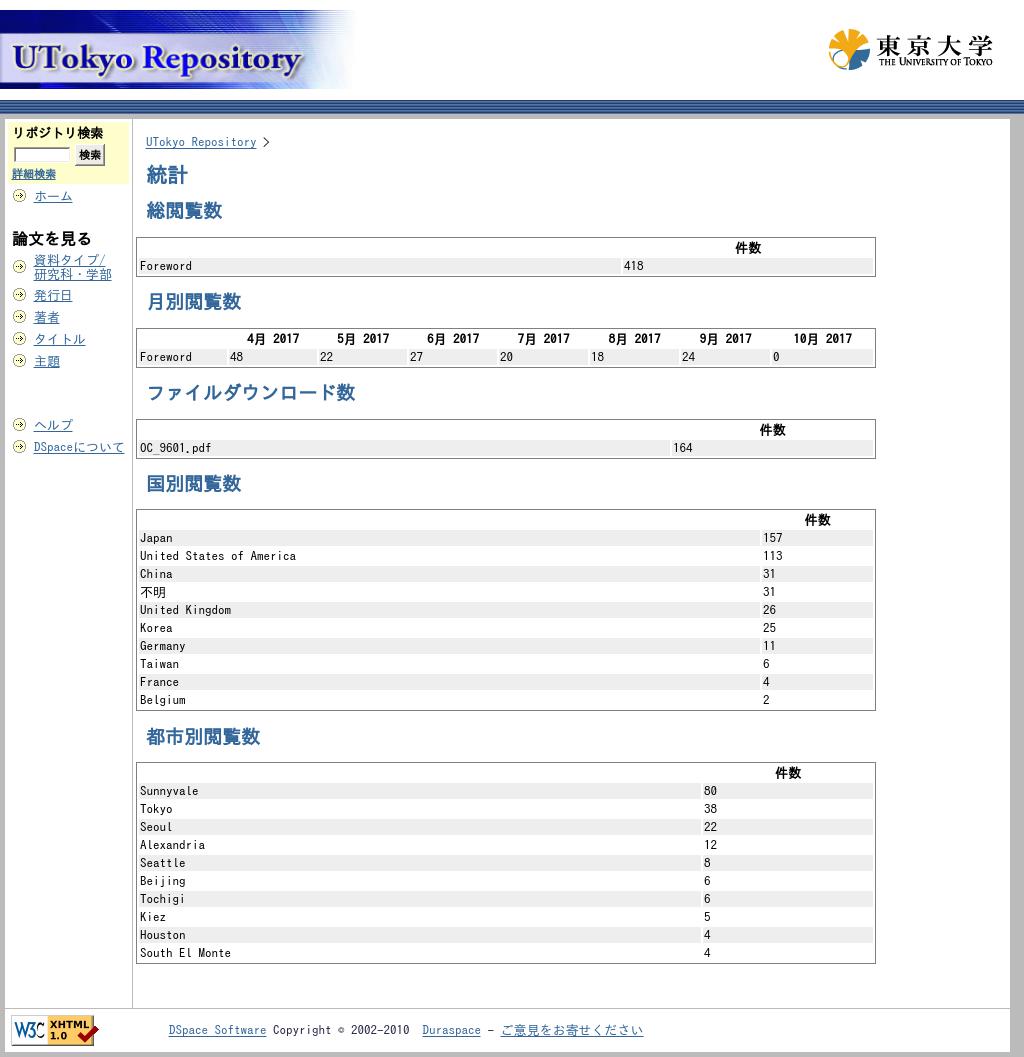
Task: Click the Beijing city row
Action: (x=506, y=881)
